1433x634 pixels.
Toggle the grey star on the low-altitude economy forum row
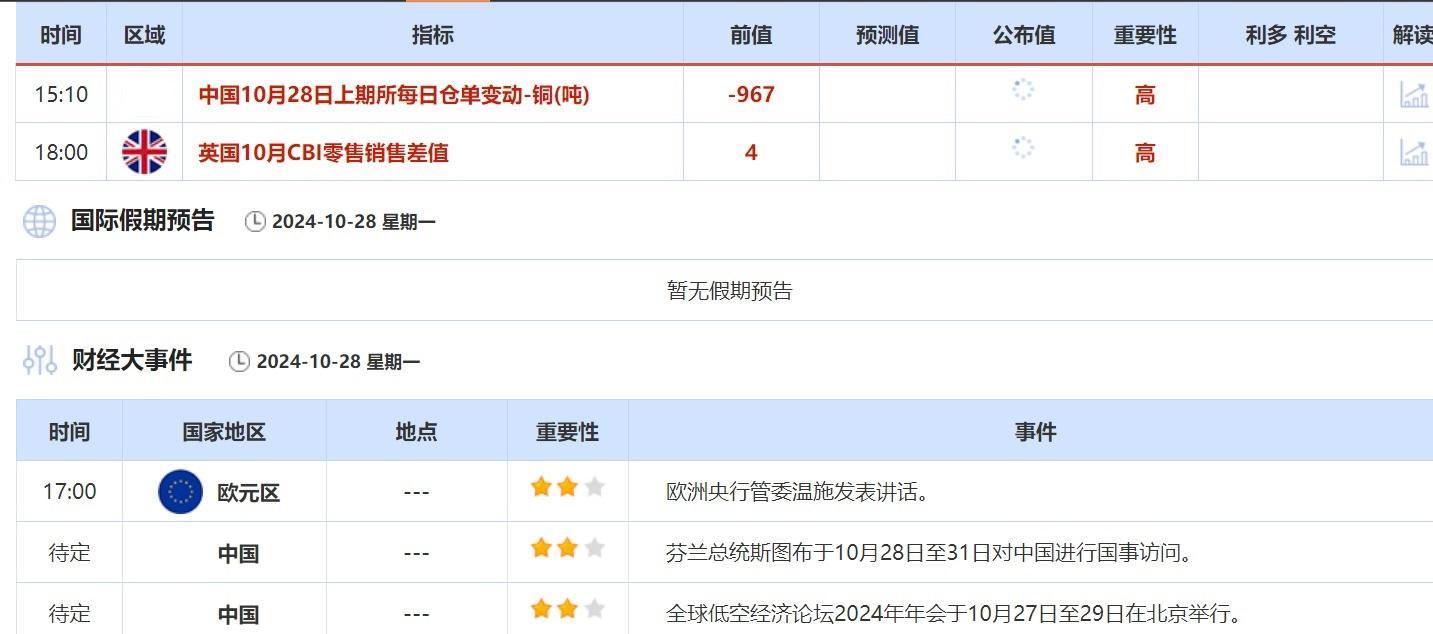tap(594, 606)
